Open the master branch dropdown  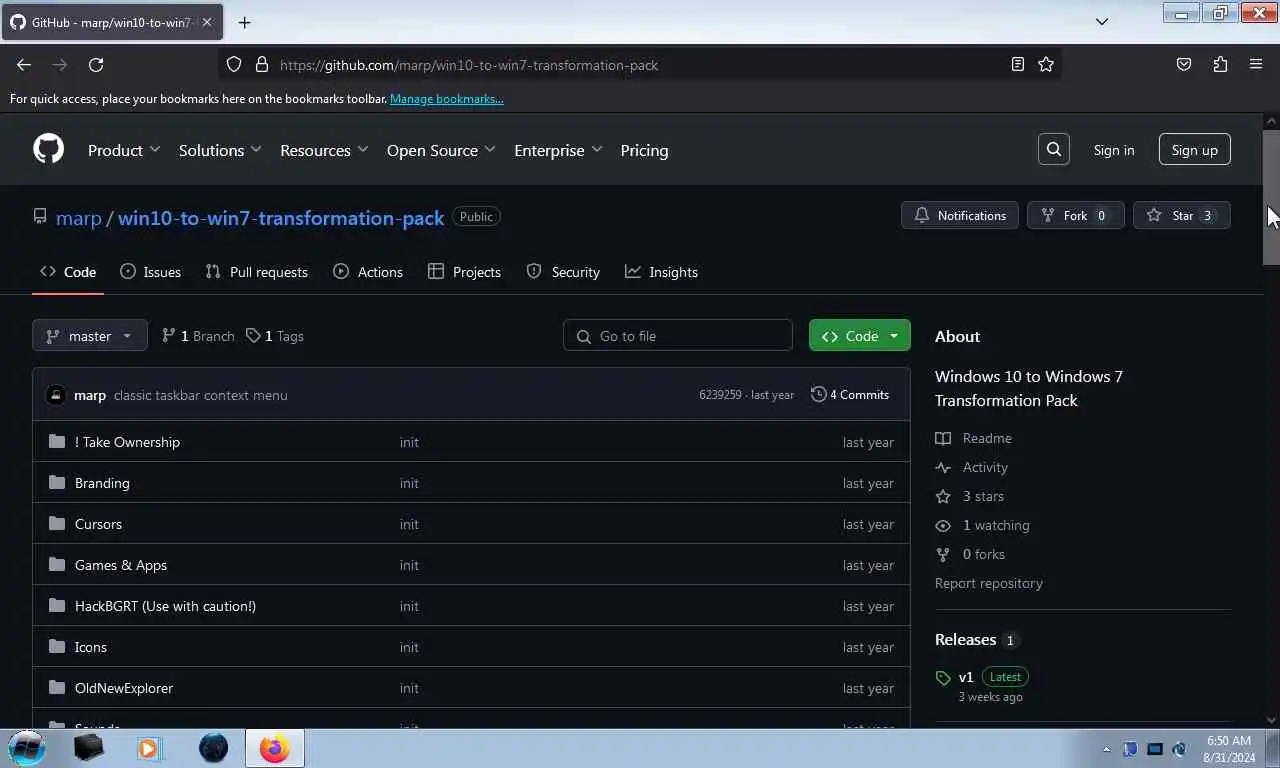click(90, 336)
